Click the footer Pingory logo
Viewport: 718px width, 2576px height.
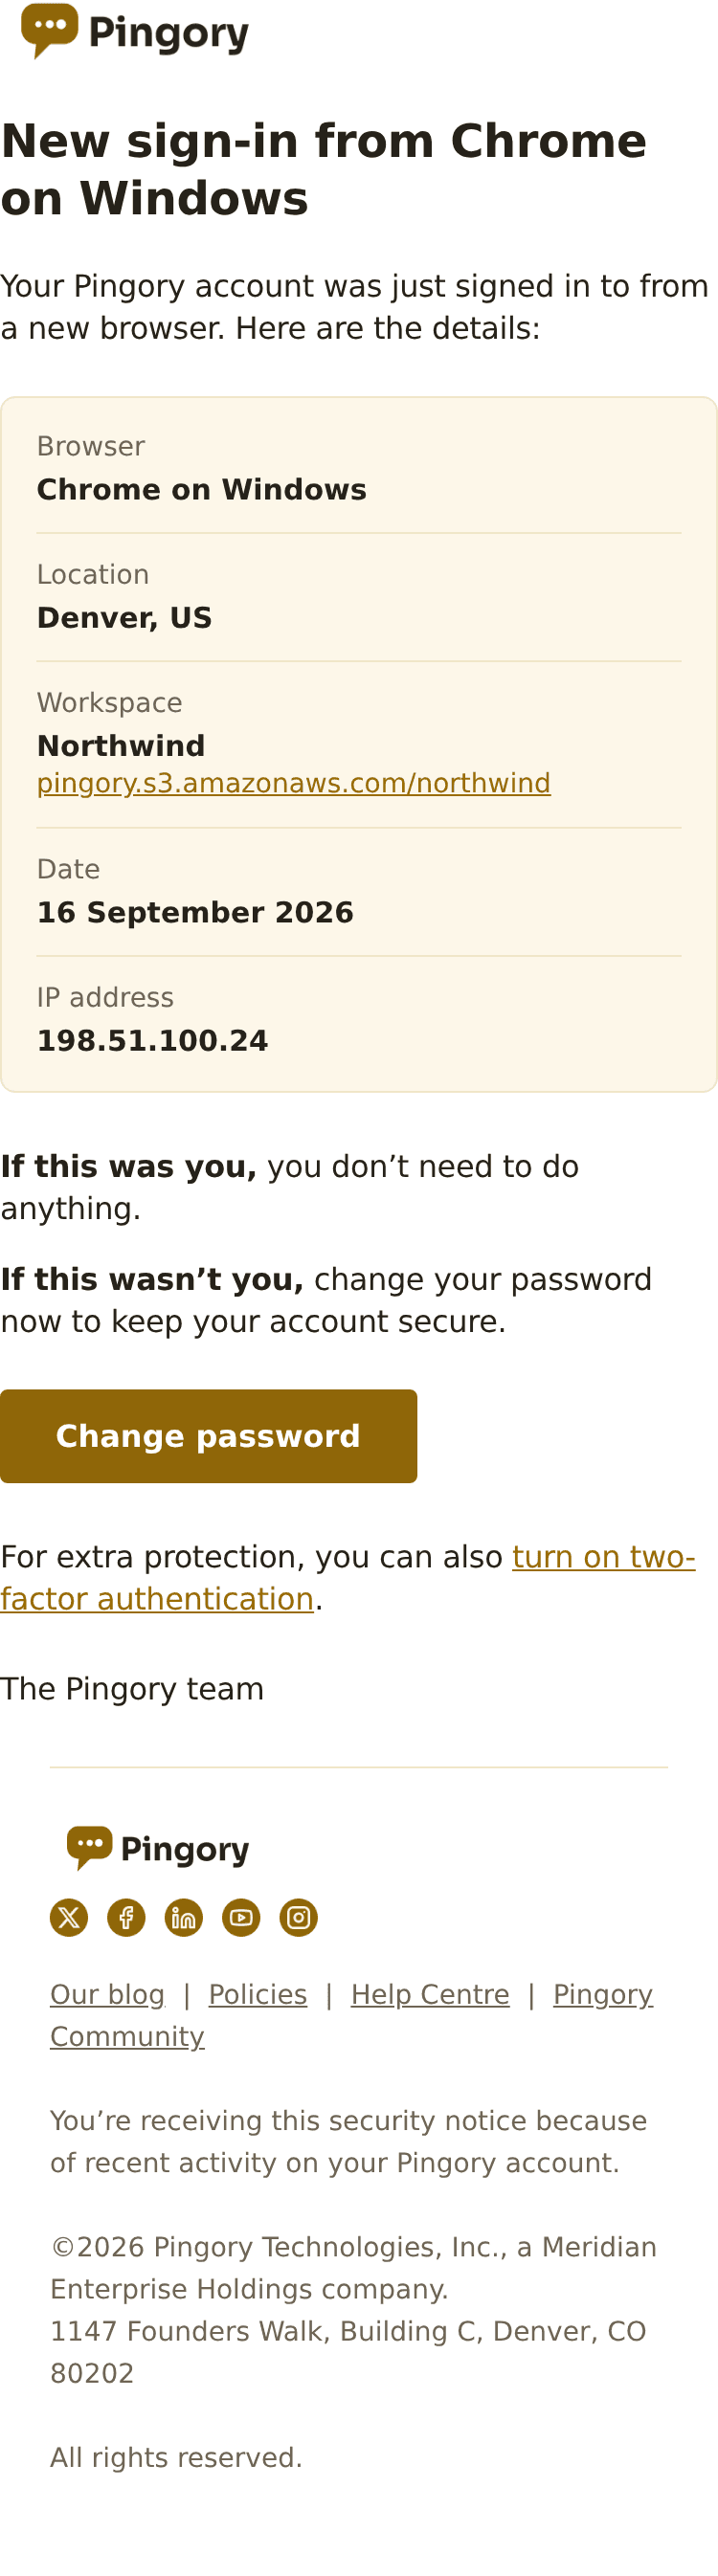(158, 1849)
